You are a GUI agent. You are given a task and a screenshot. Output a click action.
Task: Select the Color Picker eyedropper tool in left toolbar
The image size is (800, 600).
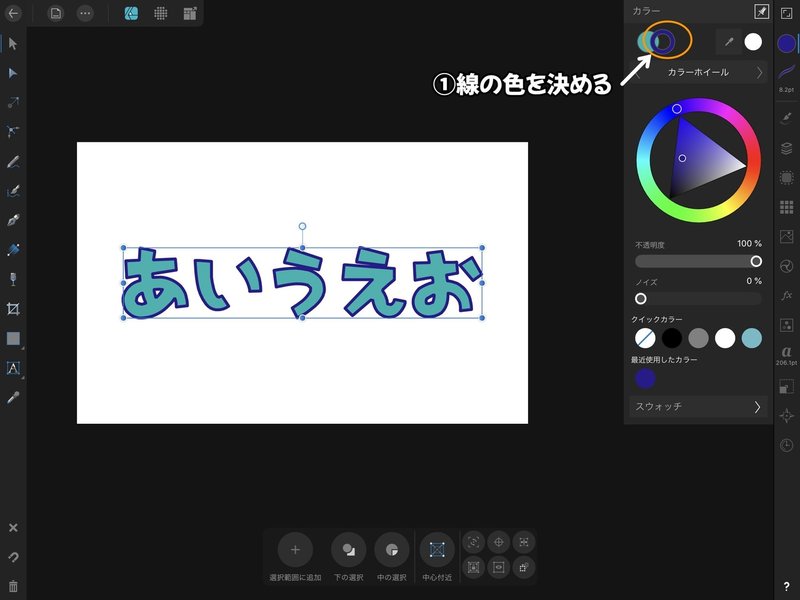pyautogui.click(x=13, y=397)
